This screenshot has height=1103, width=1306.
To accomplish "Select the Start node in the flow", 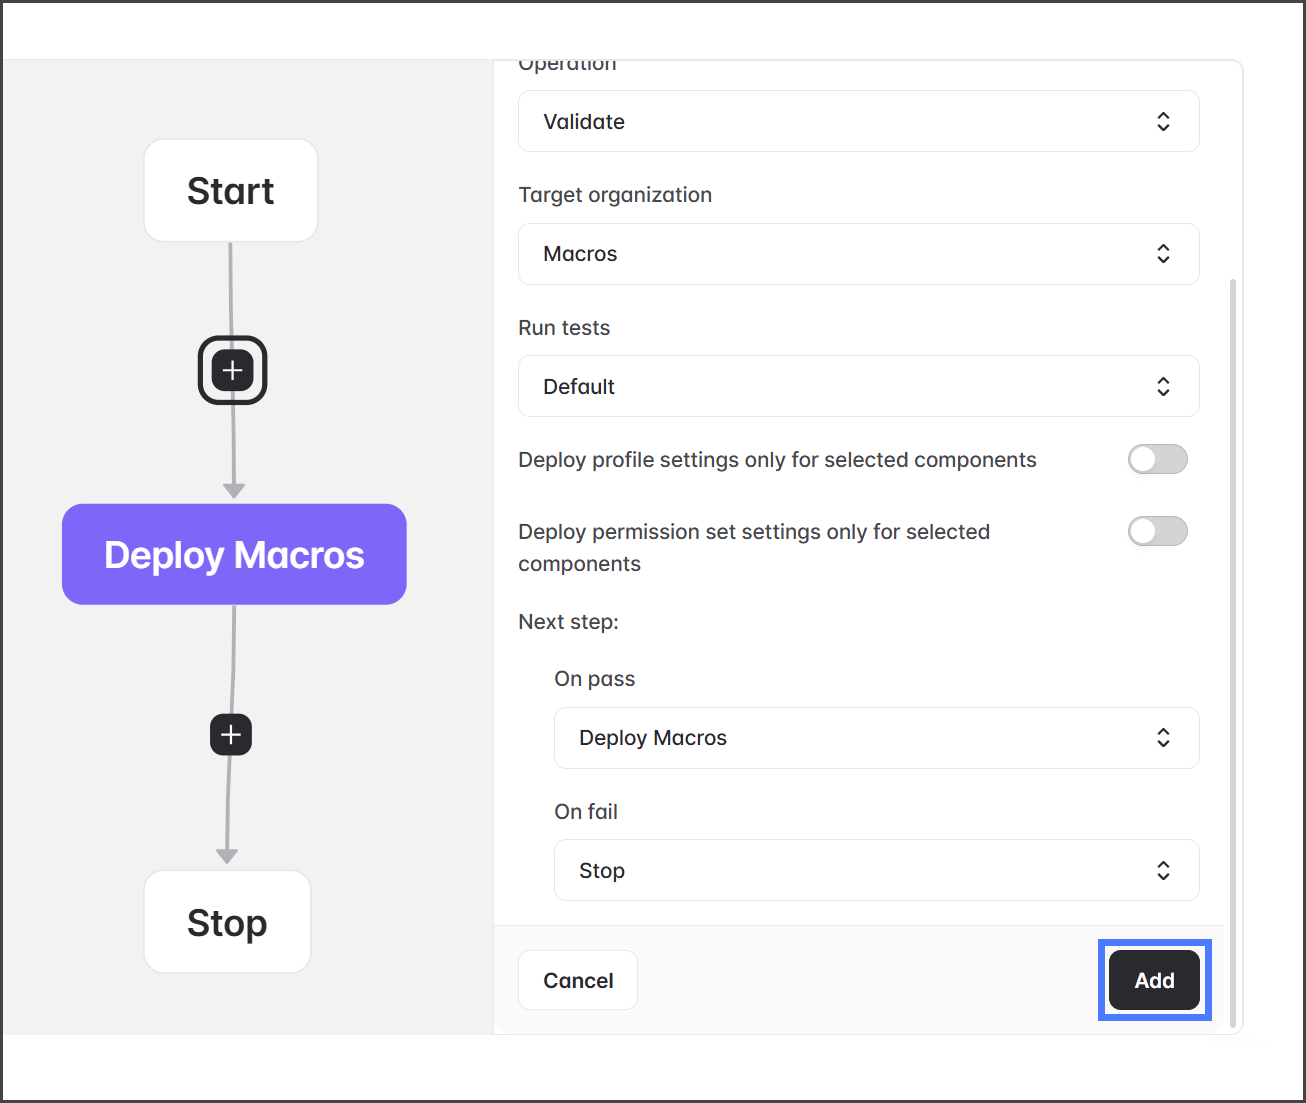I will (x=231, y=190).
